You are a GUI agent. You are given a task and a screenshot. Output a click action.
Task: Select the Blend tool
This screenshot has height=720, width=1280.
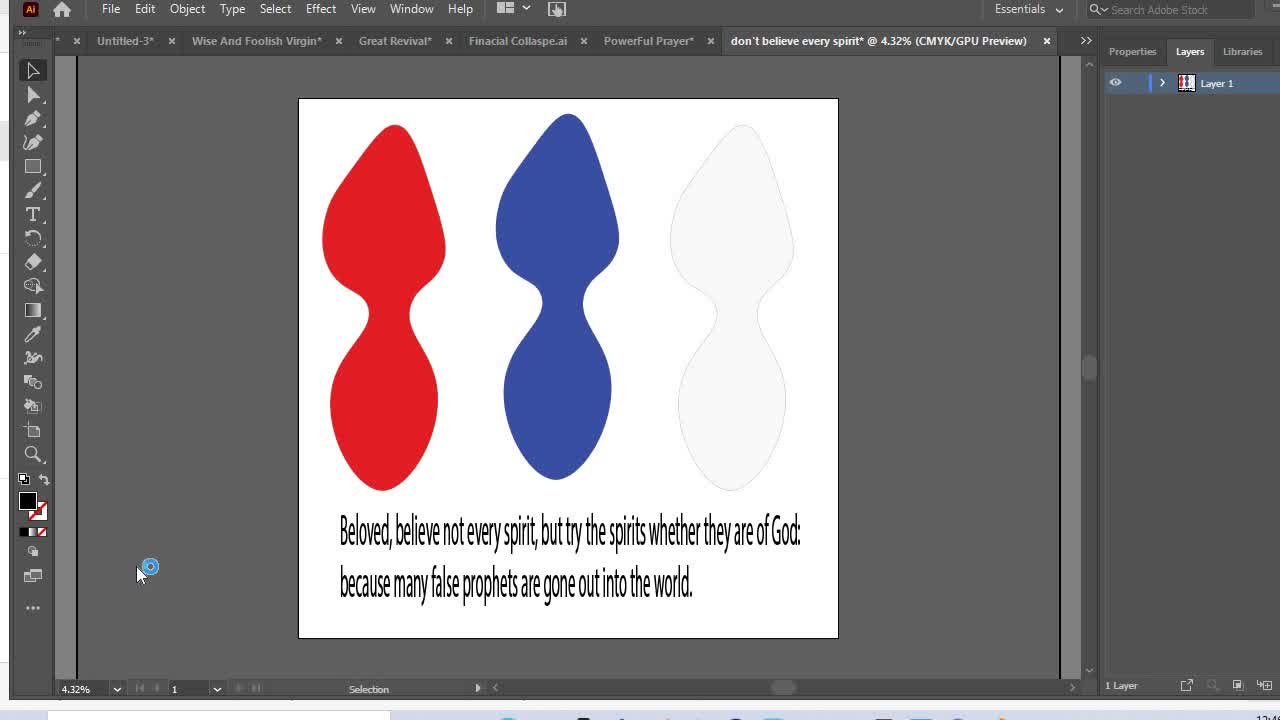click(x=33, y=382)
